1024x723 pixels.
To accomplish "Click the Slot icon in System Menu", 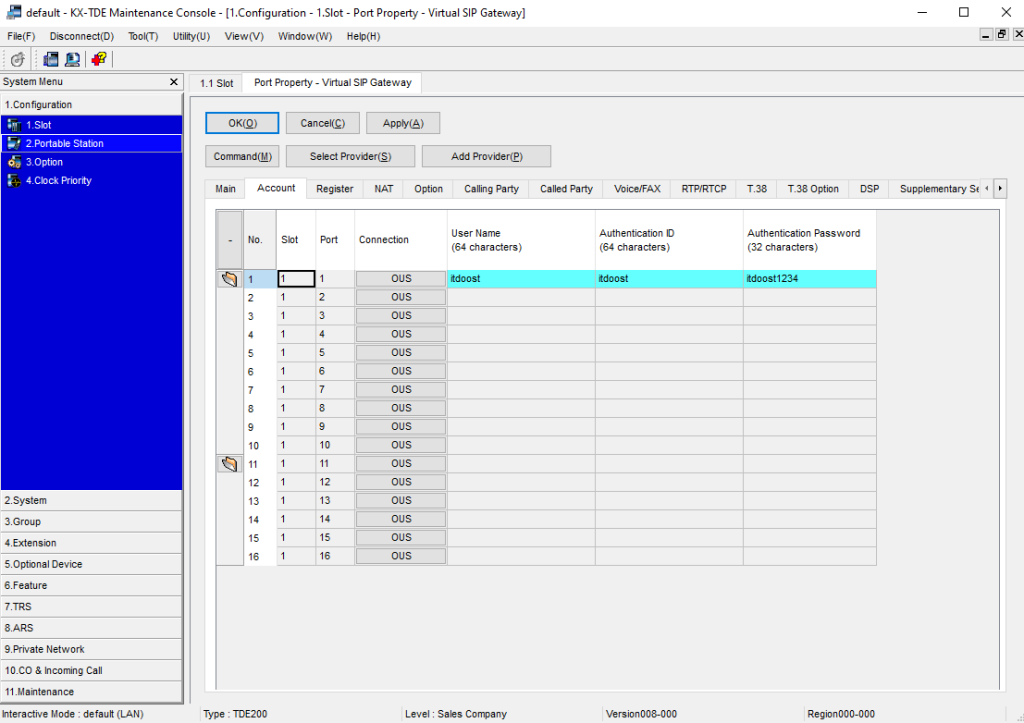I will 14,125.
